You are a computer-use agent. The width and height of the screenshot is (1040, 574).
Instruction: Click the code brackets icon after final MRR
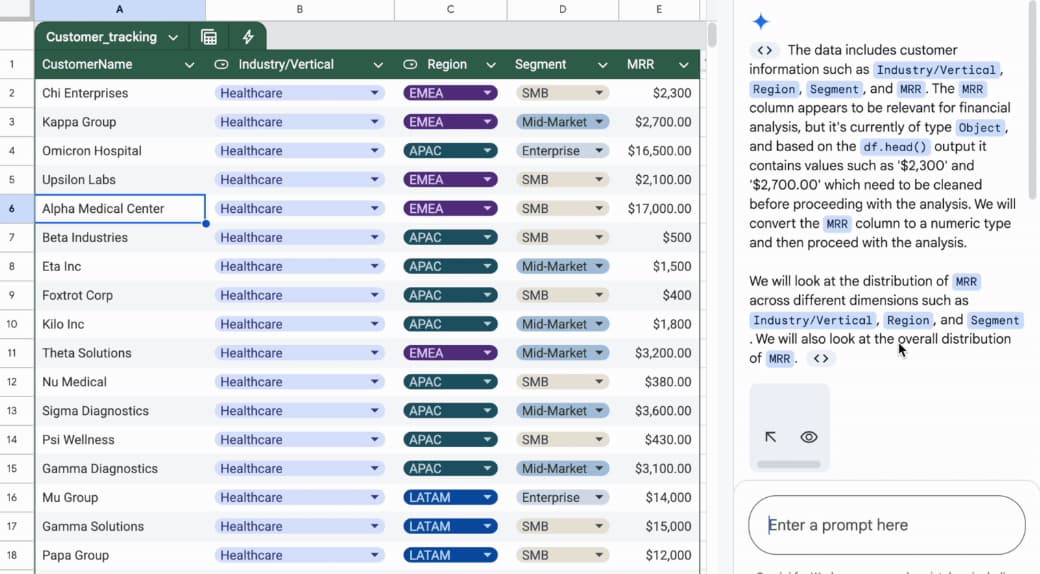(821, 358)
